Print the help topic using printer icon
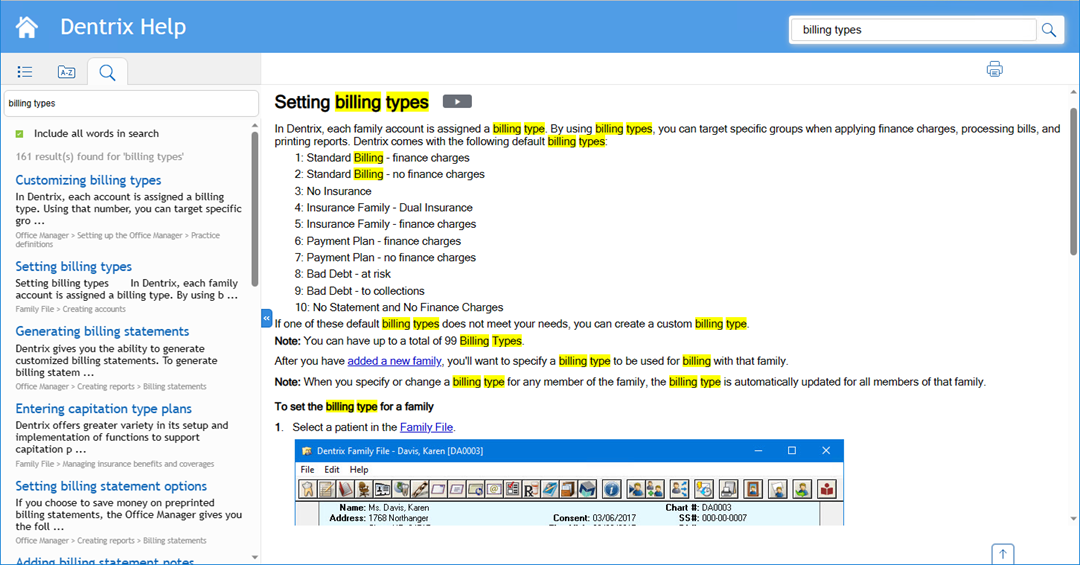This screenshot has width=1080, height=565. [994, 69]
